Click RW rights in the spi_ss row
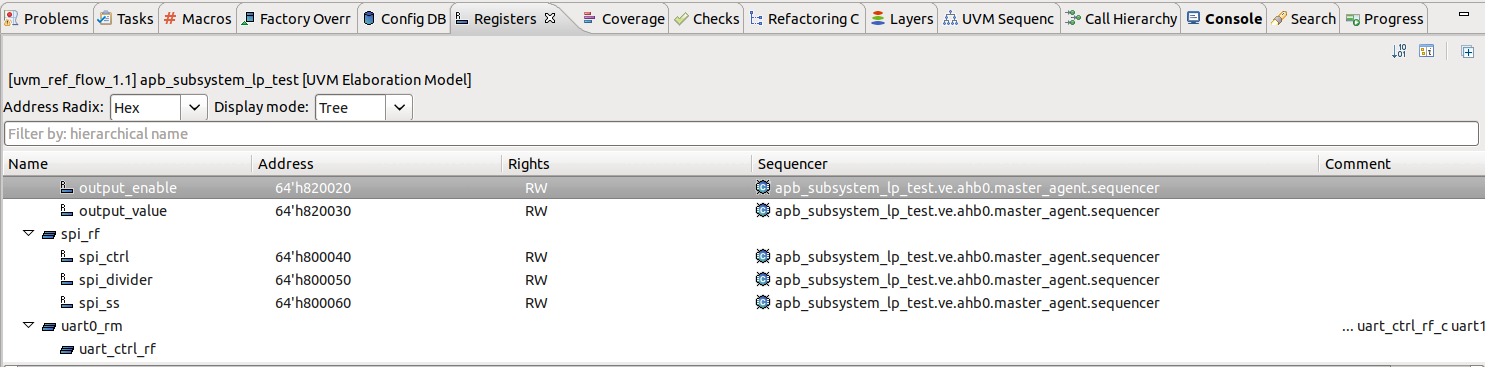 tap(536, 303)
